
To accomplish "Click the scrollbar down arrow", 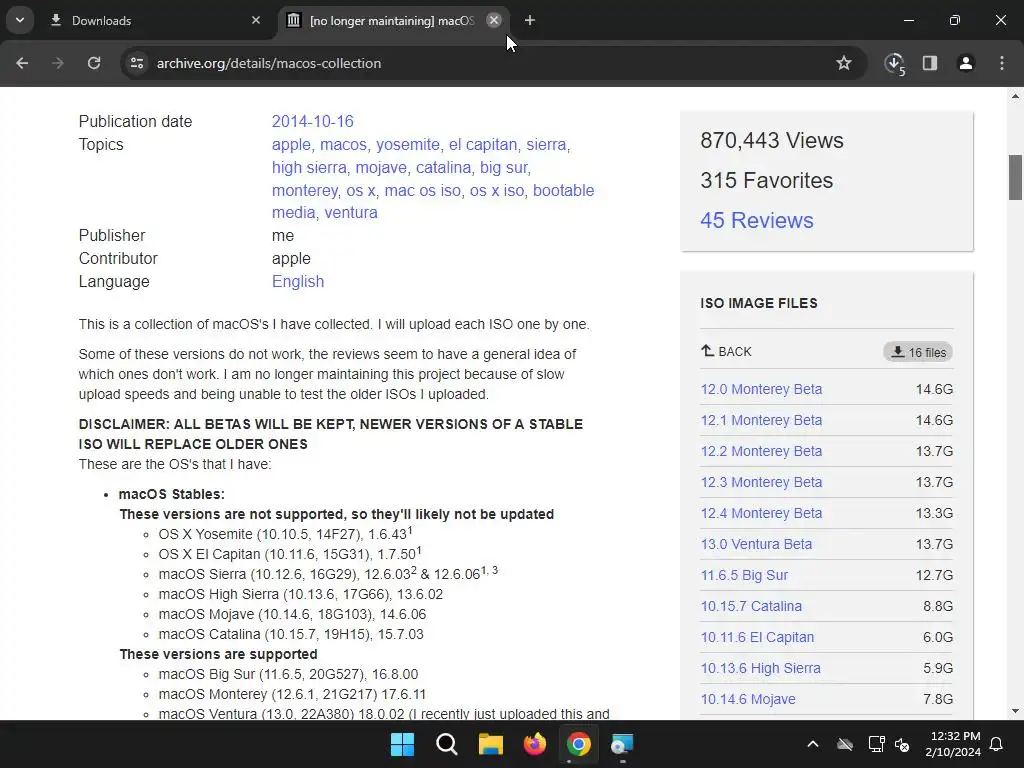I will pos(1015,711).
